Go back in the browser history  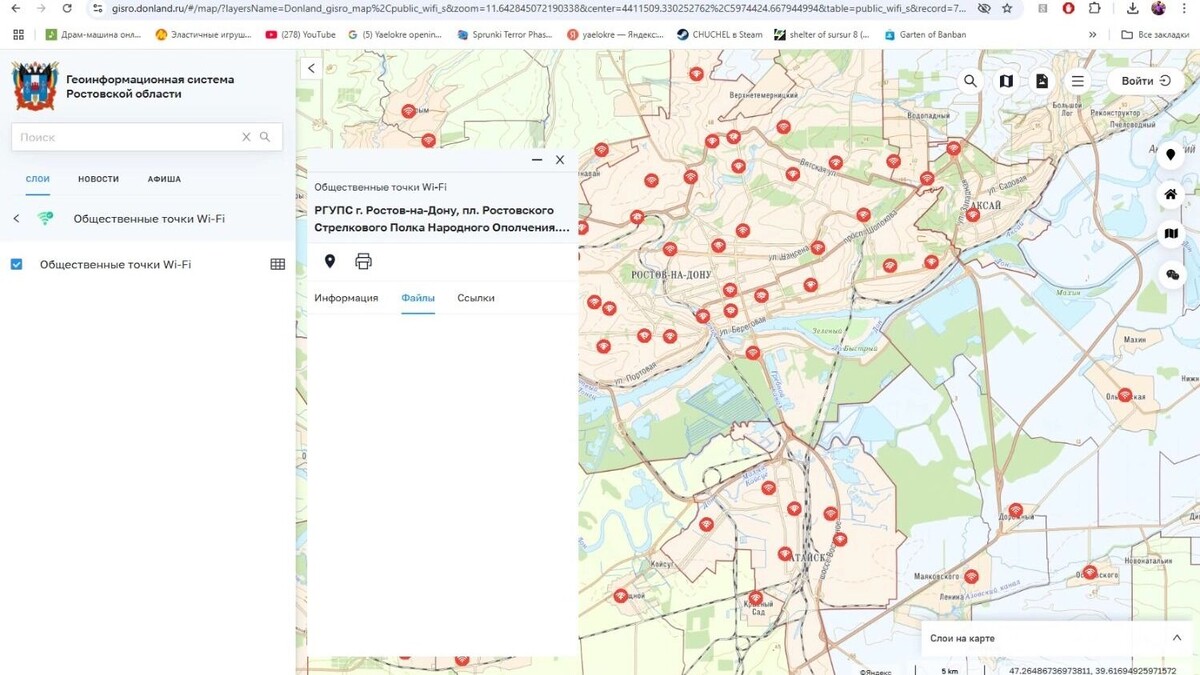click(15, 8)
